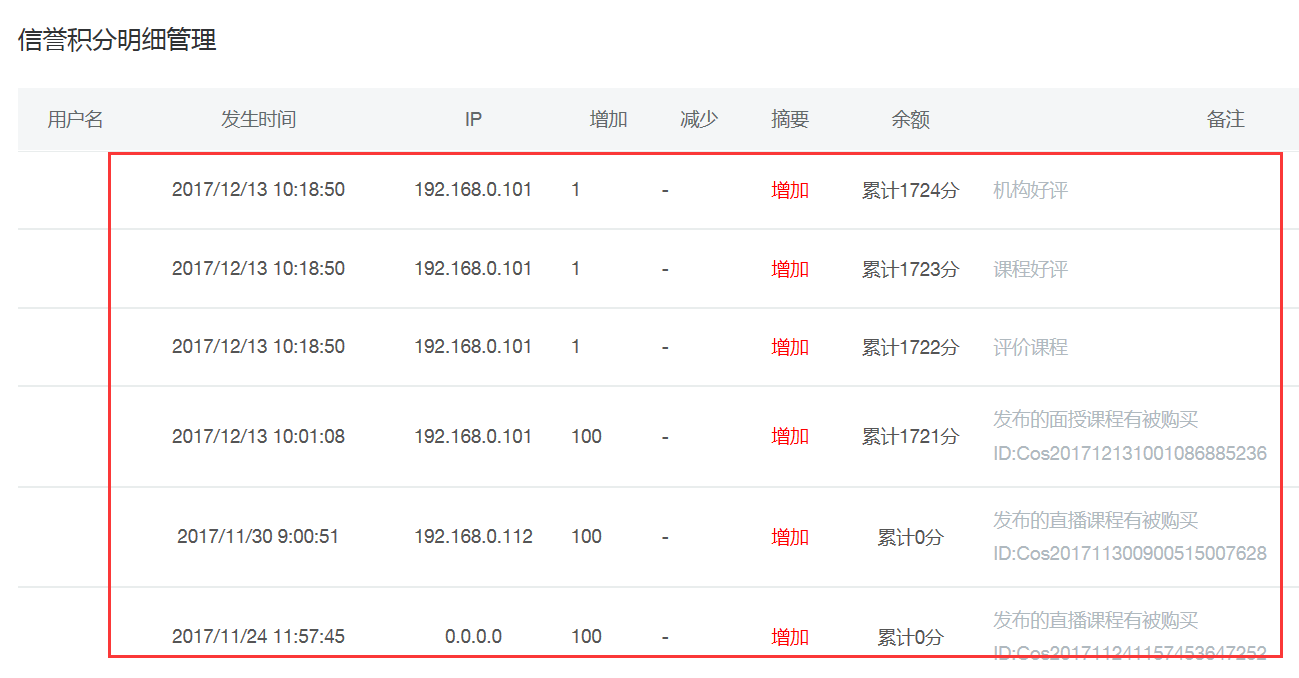Select the 发生时间 column header
The width and height of the screenshot is (1299, 678).
click(x=258, y=120)
